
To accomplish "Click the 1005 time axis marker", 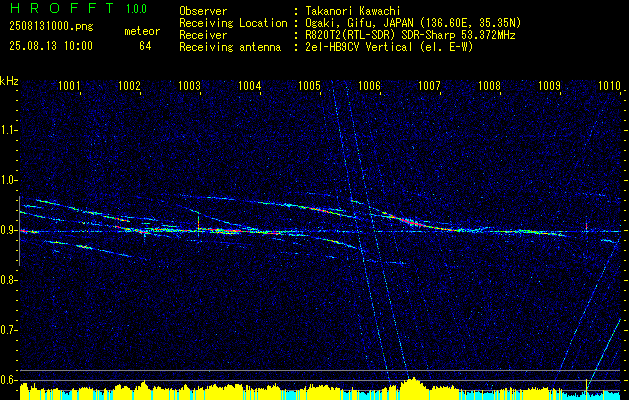I will click(x=310, y=85).
